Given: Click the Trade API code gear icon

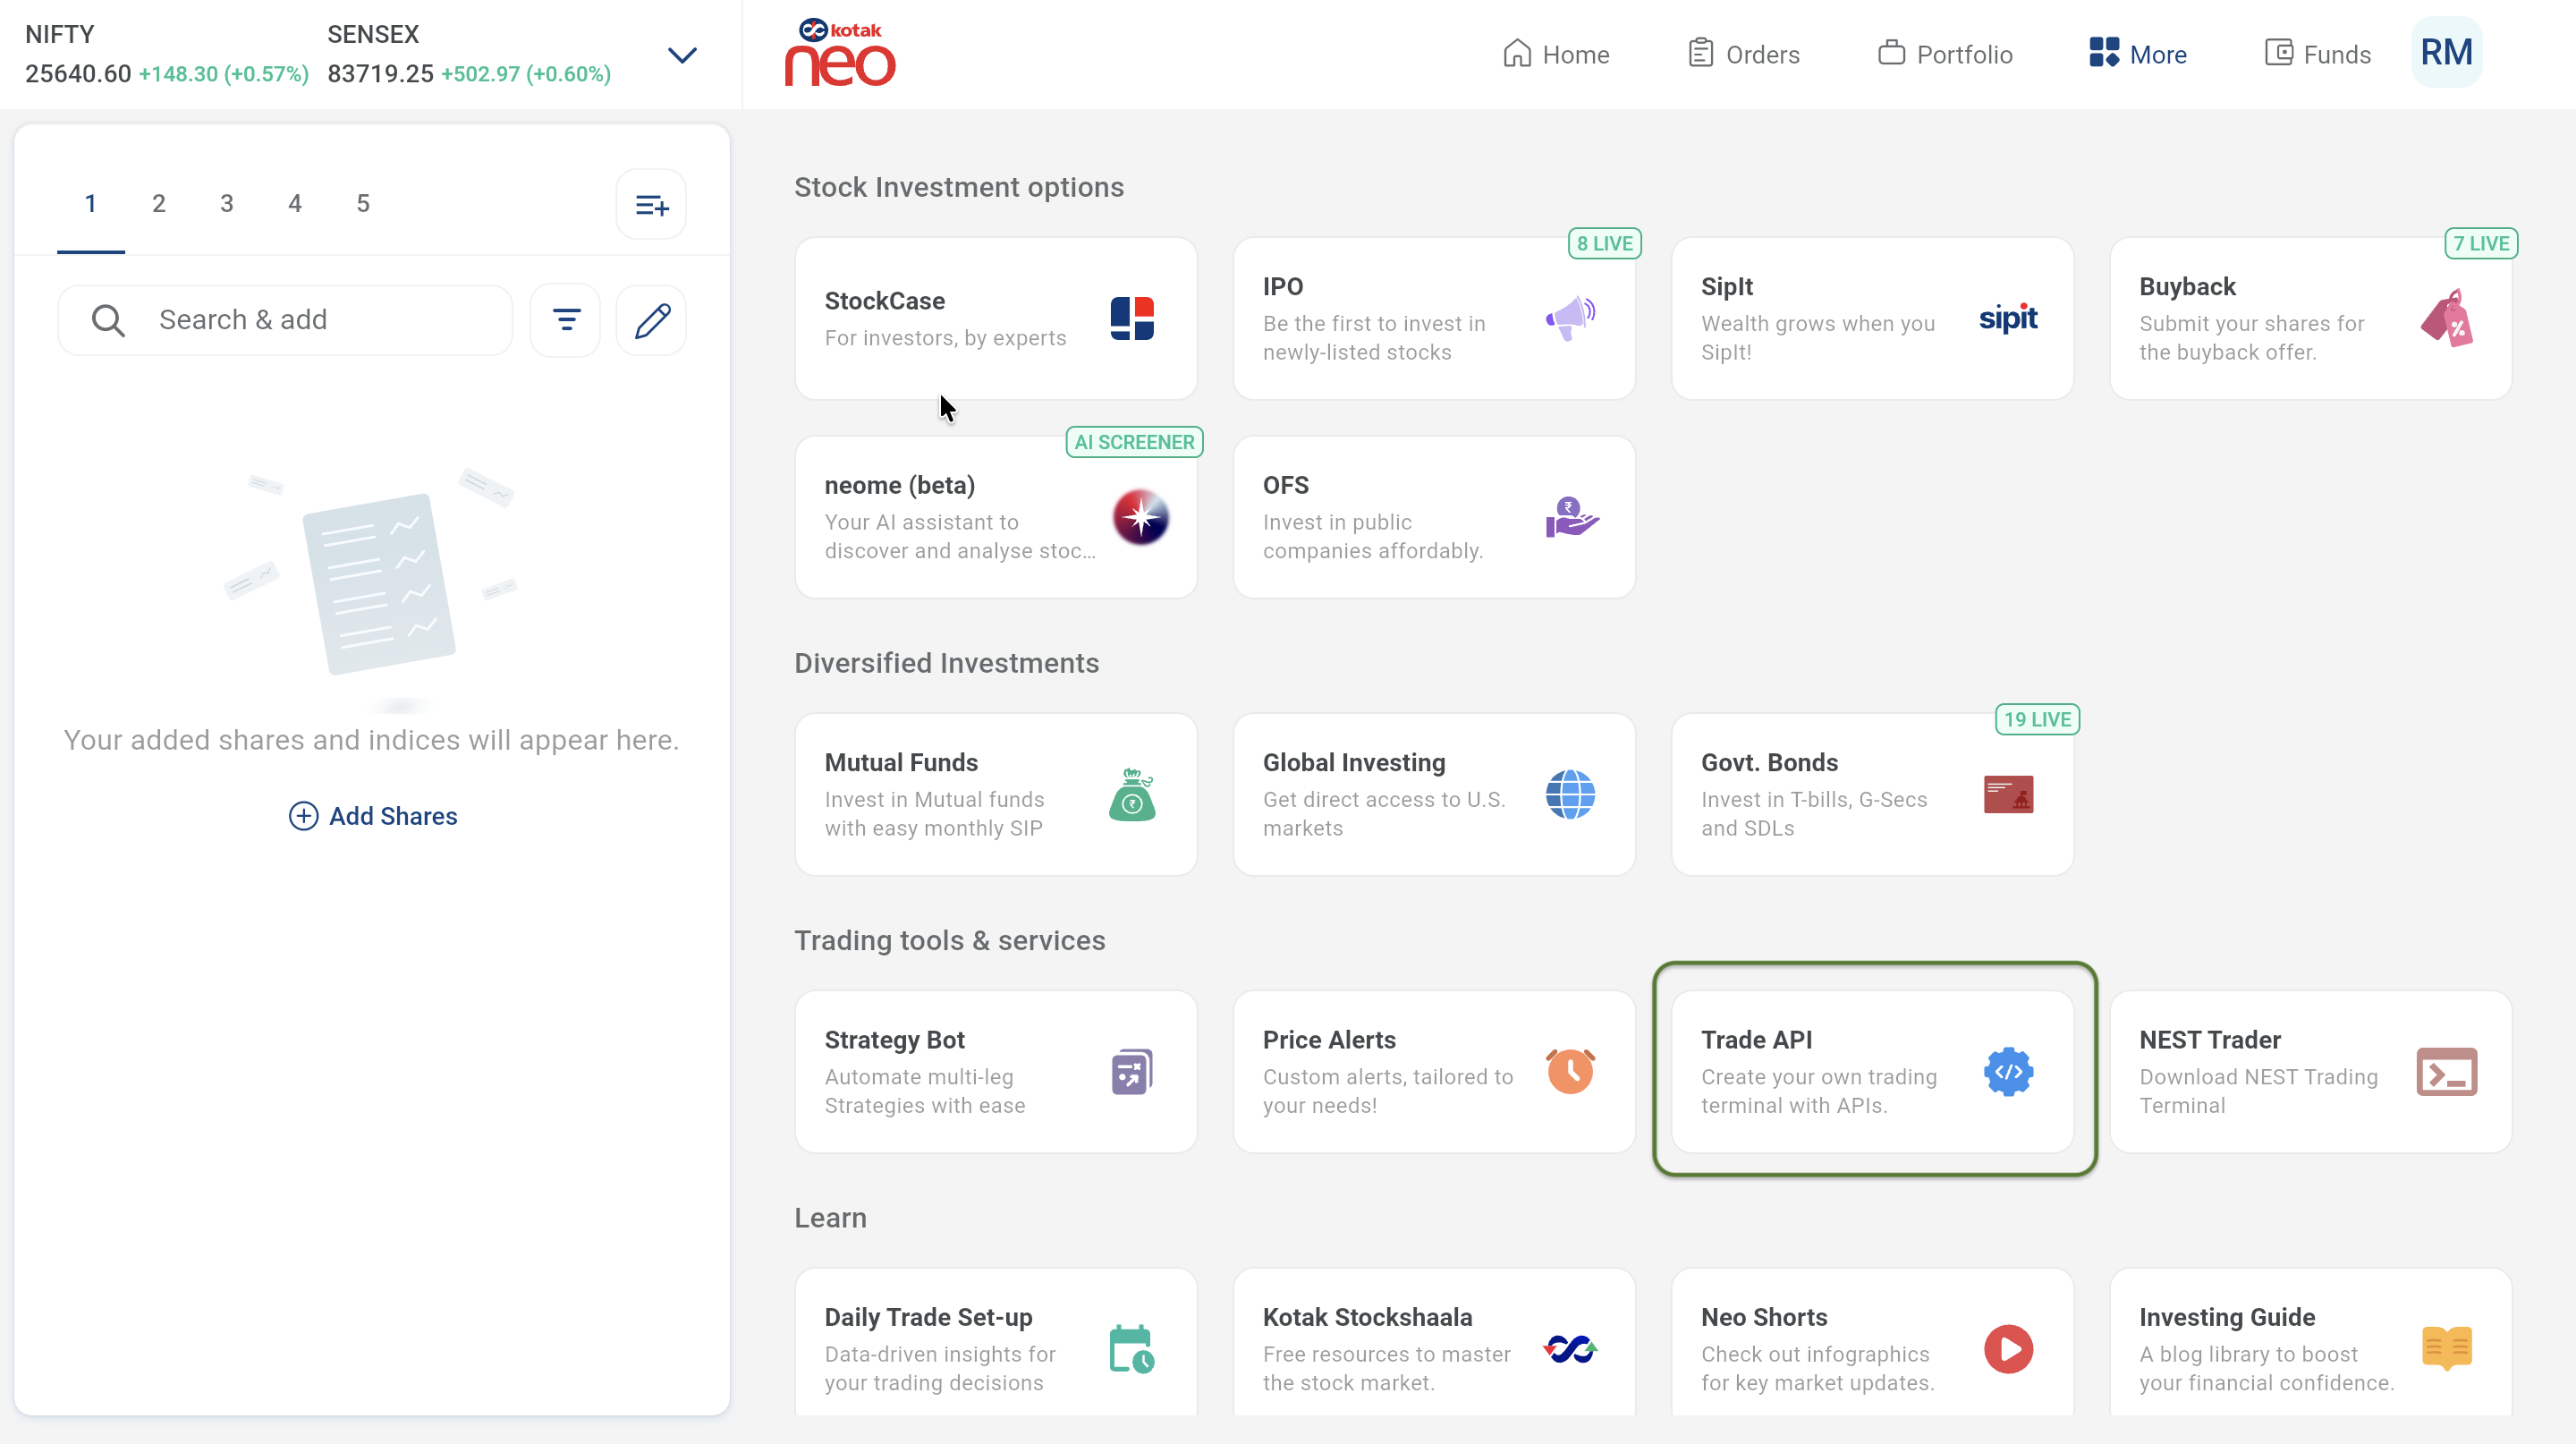Looking at the screenshot, I should pos(2007,1072).
